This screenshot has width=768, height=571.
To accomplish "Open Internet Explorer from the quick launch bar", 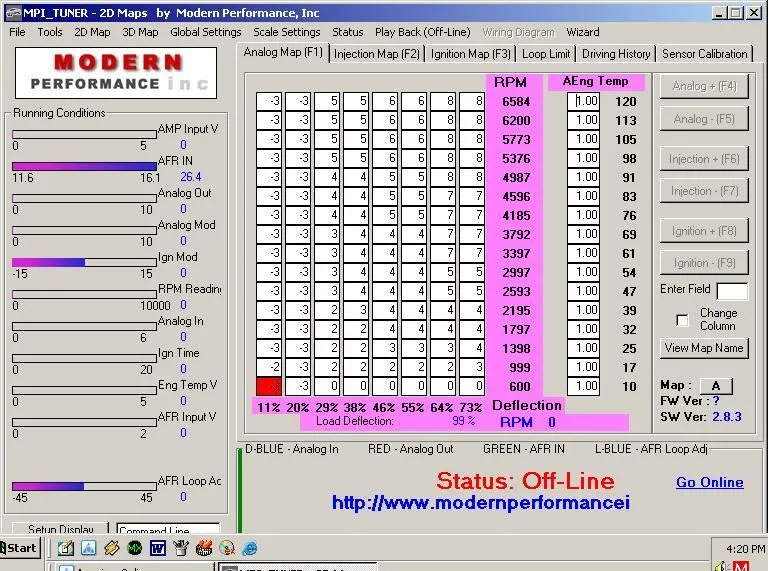I will (x=249, y=547).
